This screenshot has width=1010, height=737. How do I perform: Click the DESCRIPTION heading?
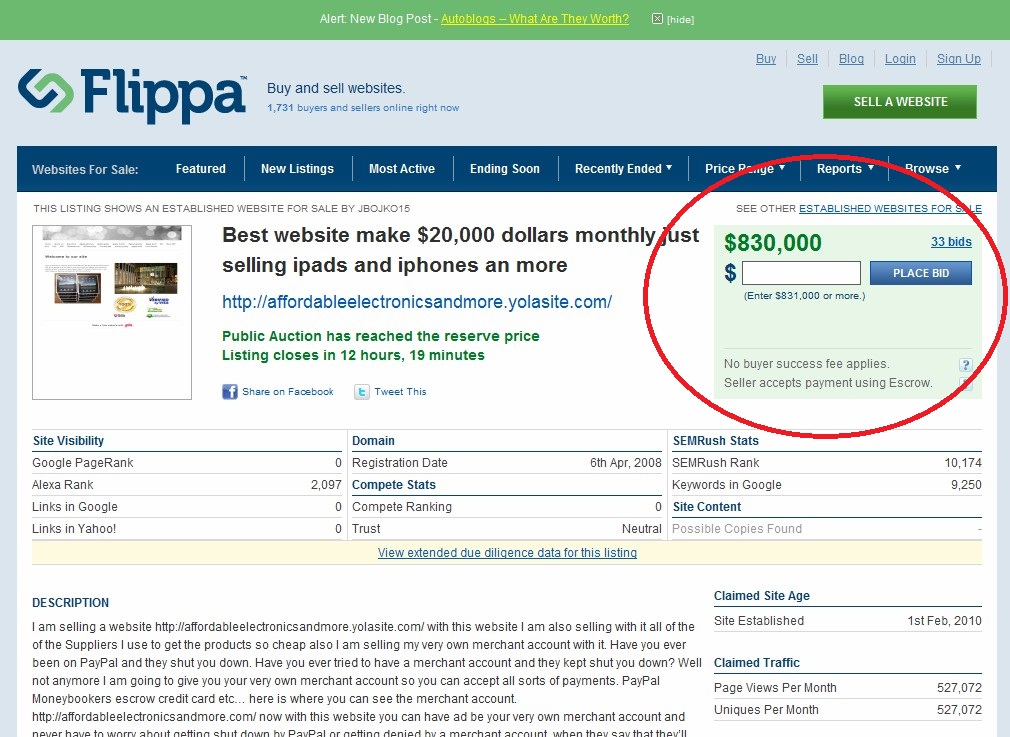[x=71, y=603]
